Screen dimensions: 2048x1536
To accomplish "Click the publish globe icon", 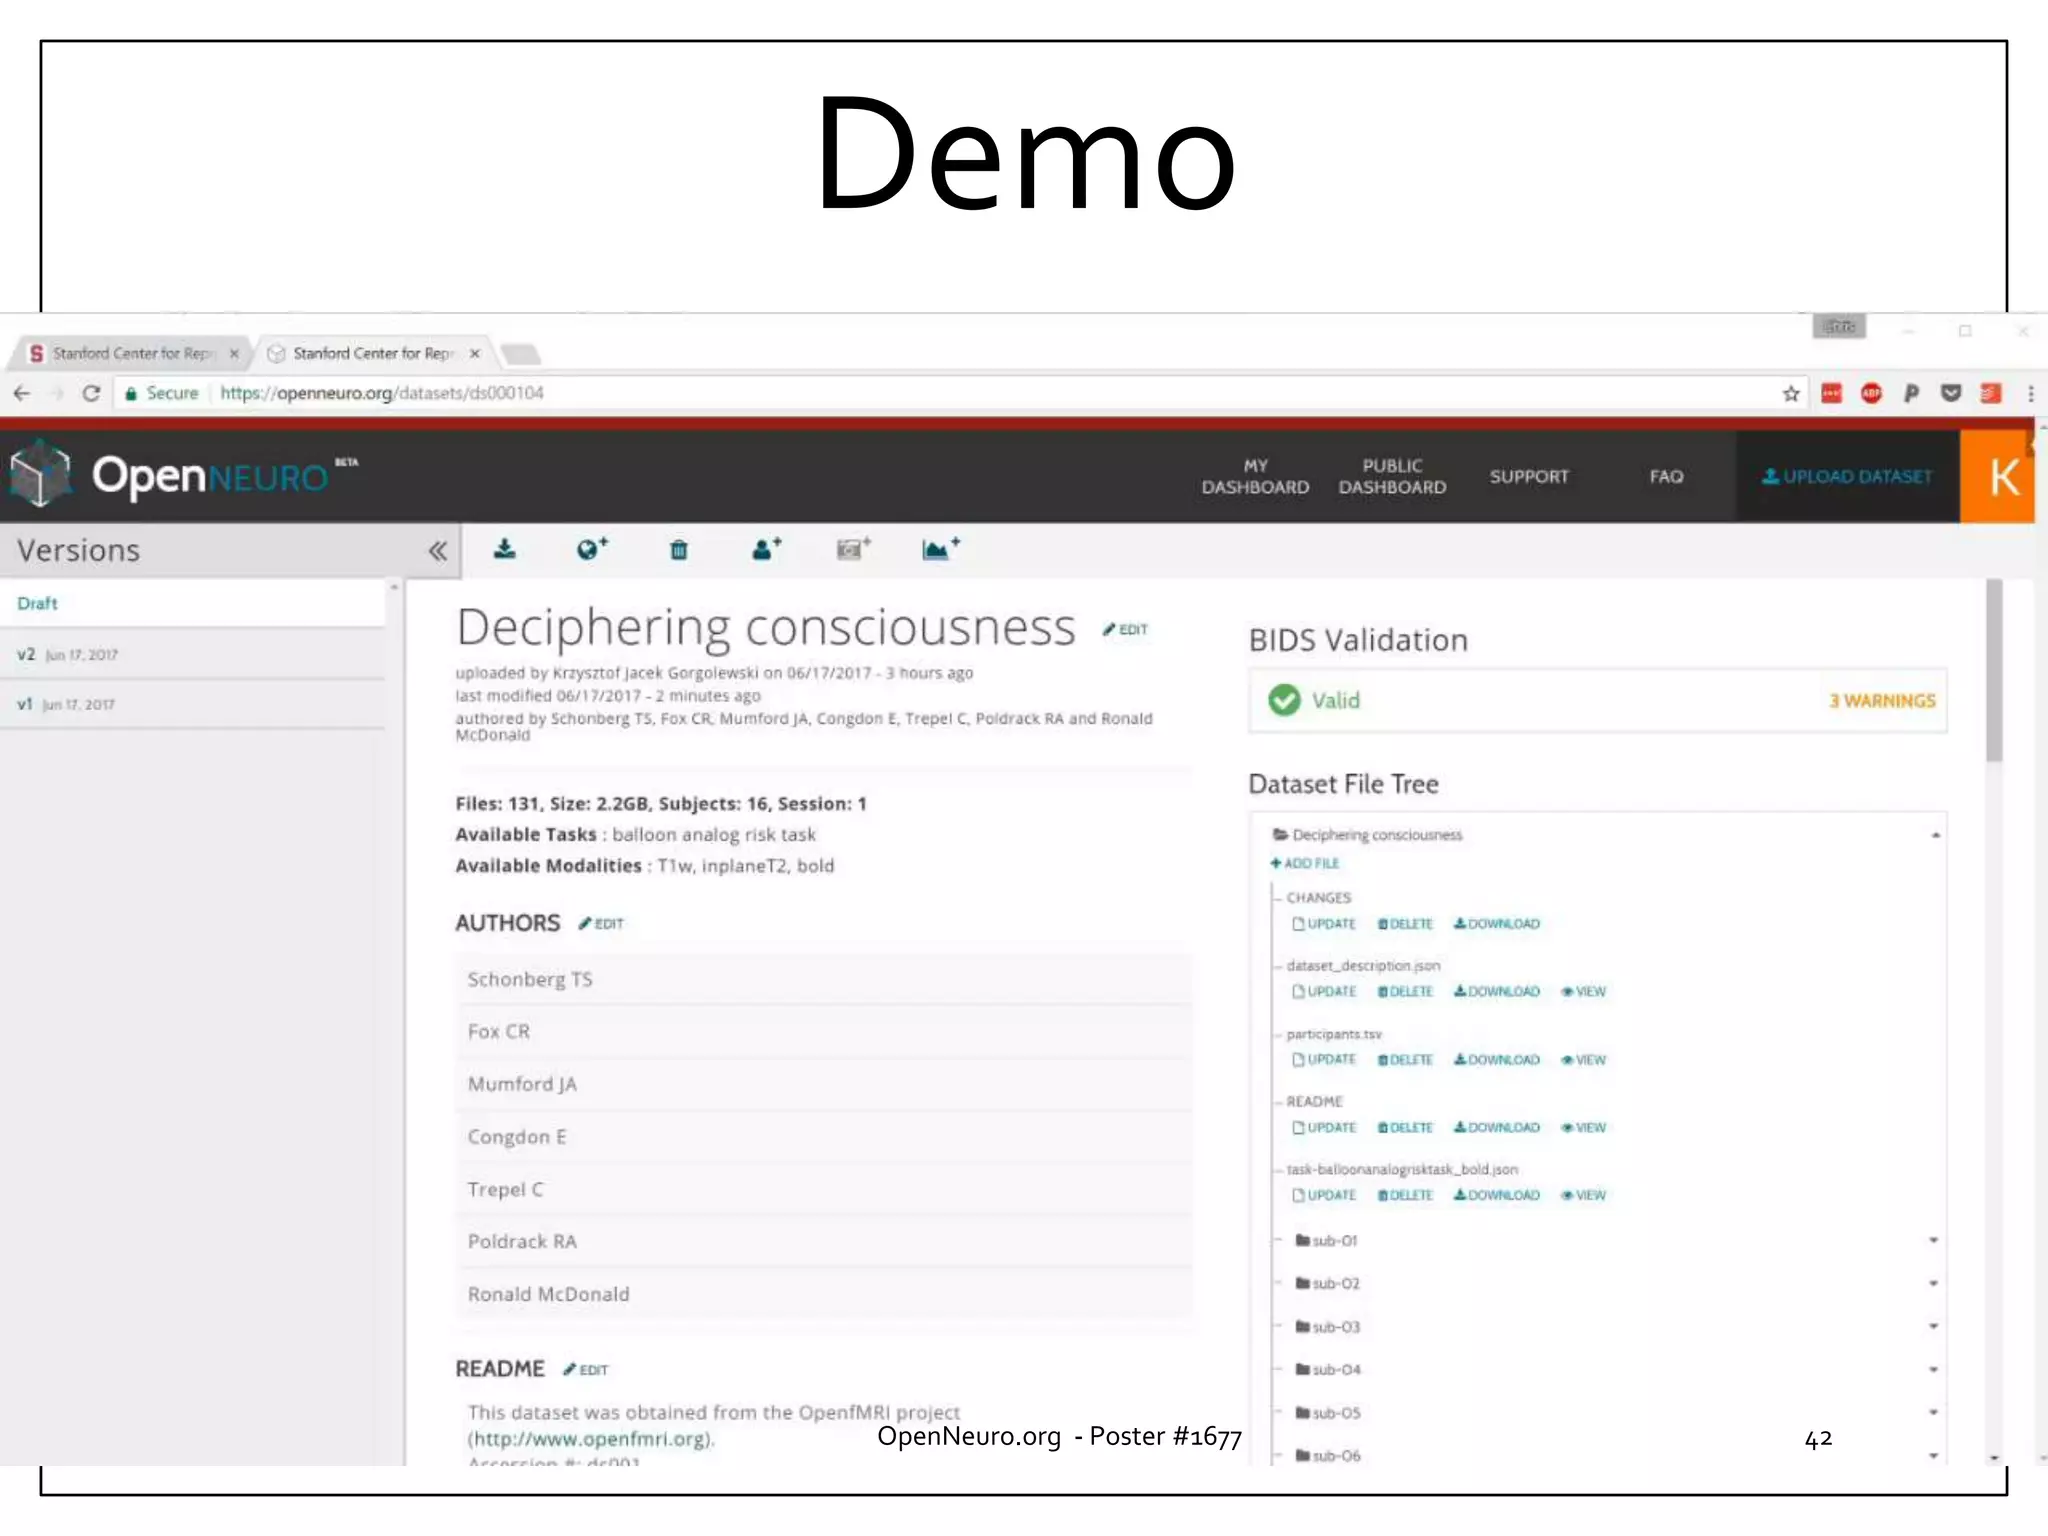I will 591,549.
